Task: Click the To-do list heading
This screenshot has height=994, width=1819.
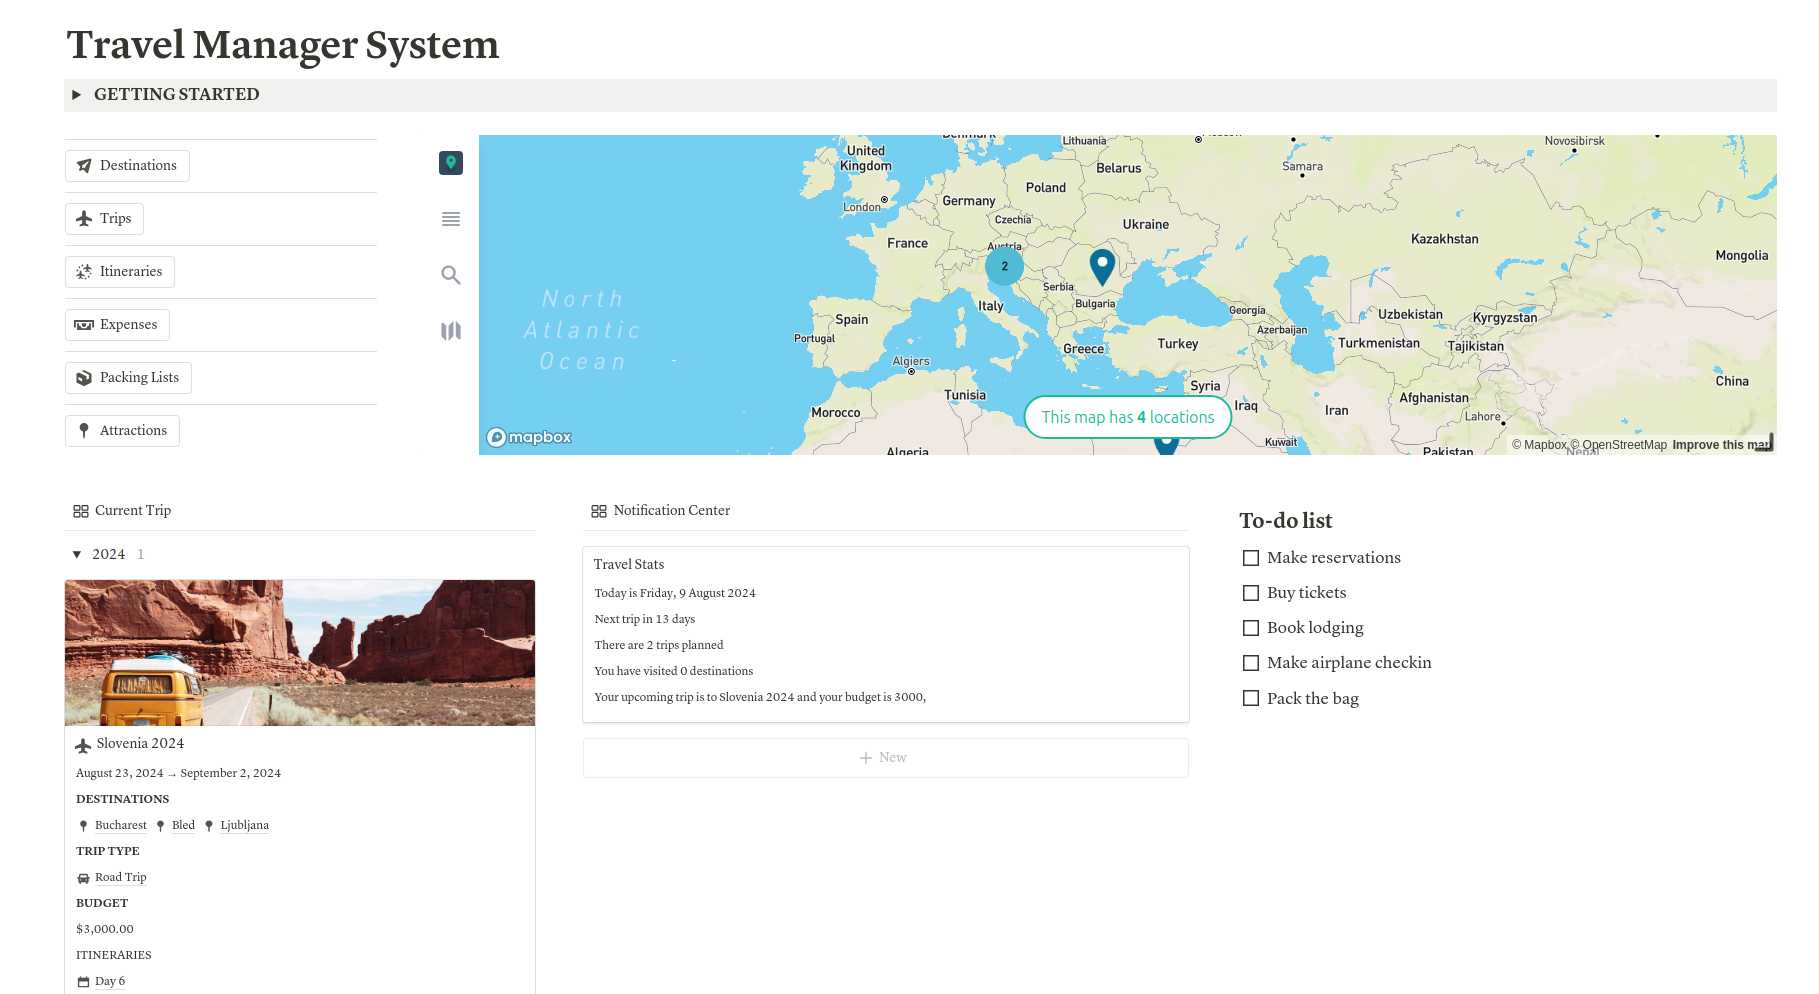Action: 1286,521
